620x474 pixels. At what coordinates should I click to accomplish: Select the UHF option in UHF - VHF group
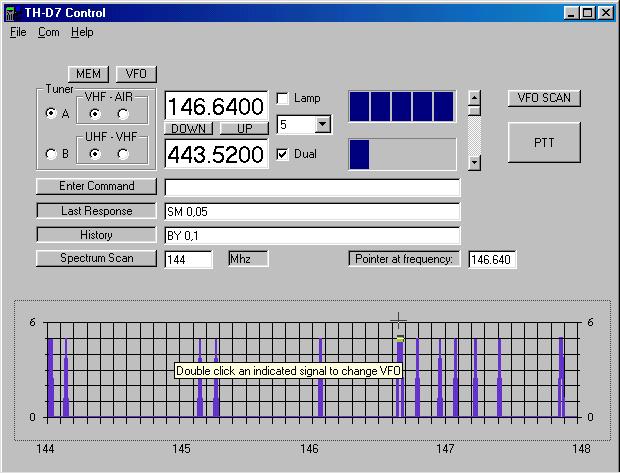[95, 154]
